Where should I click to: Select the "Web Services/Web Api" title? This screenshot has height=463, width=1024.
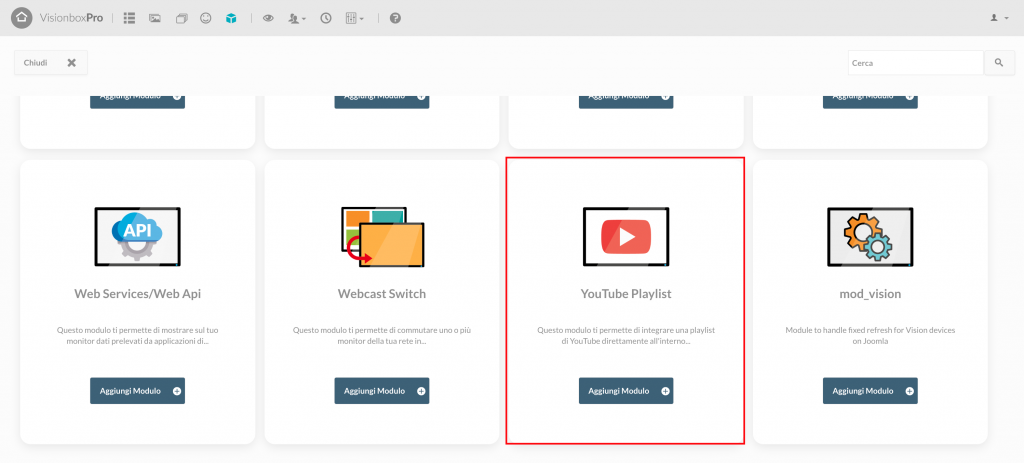138,294
